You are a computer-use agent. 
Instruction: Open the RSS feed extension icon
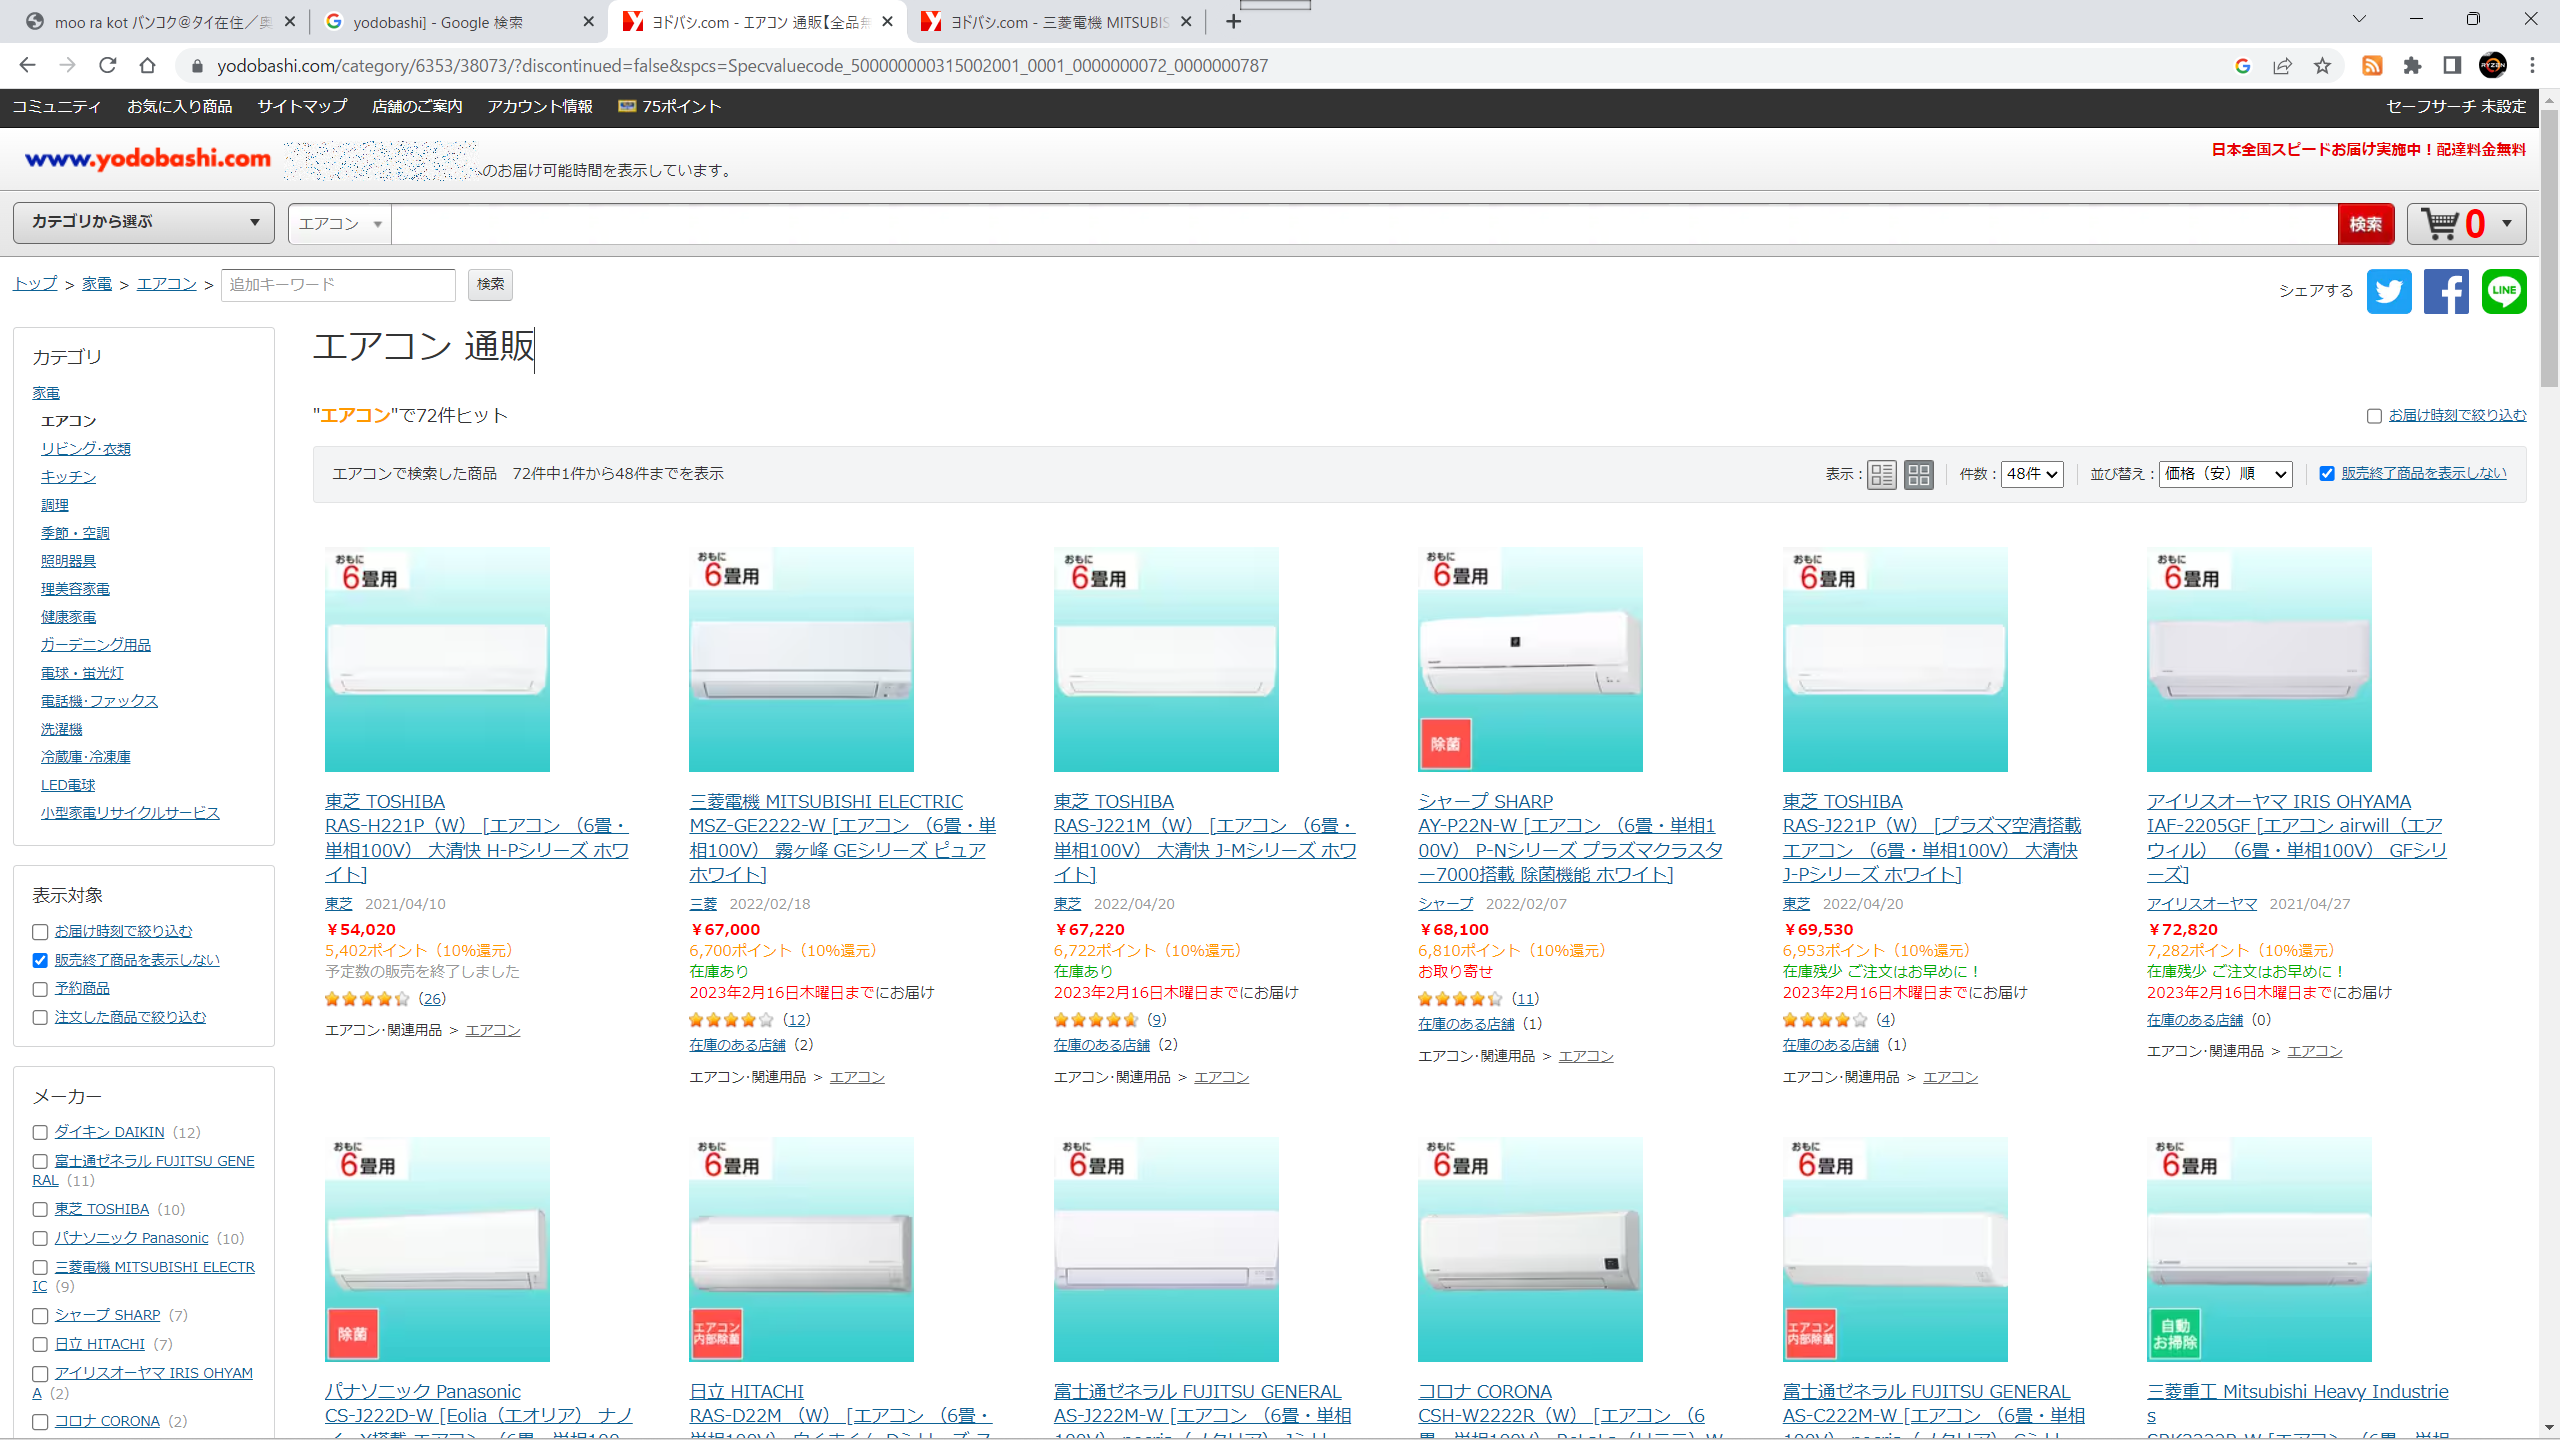click(x=2372, y=66)
